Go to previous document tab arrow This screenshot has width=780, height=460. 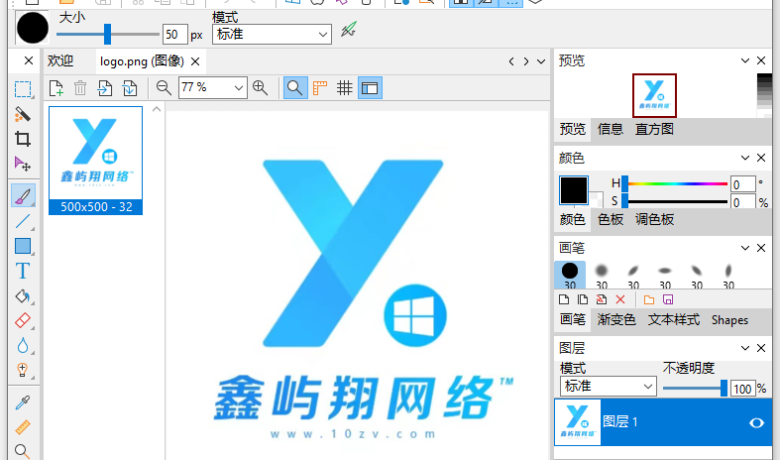pyautogui.click(x=511, y=62)
